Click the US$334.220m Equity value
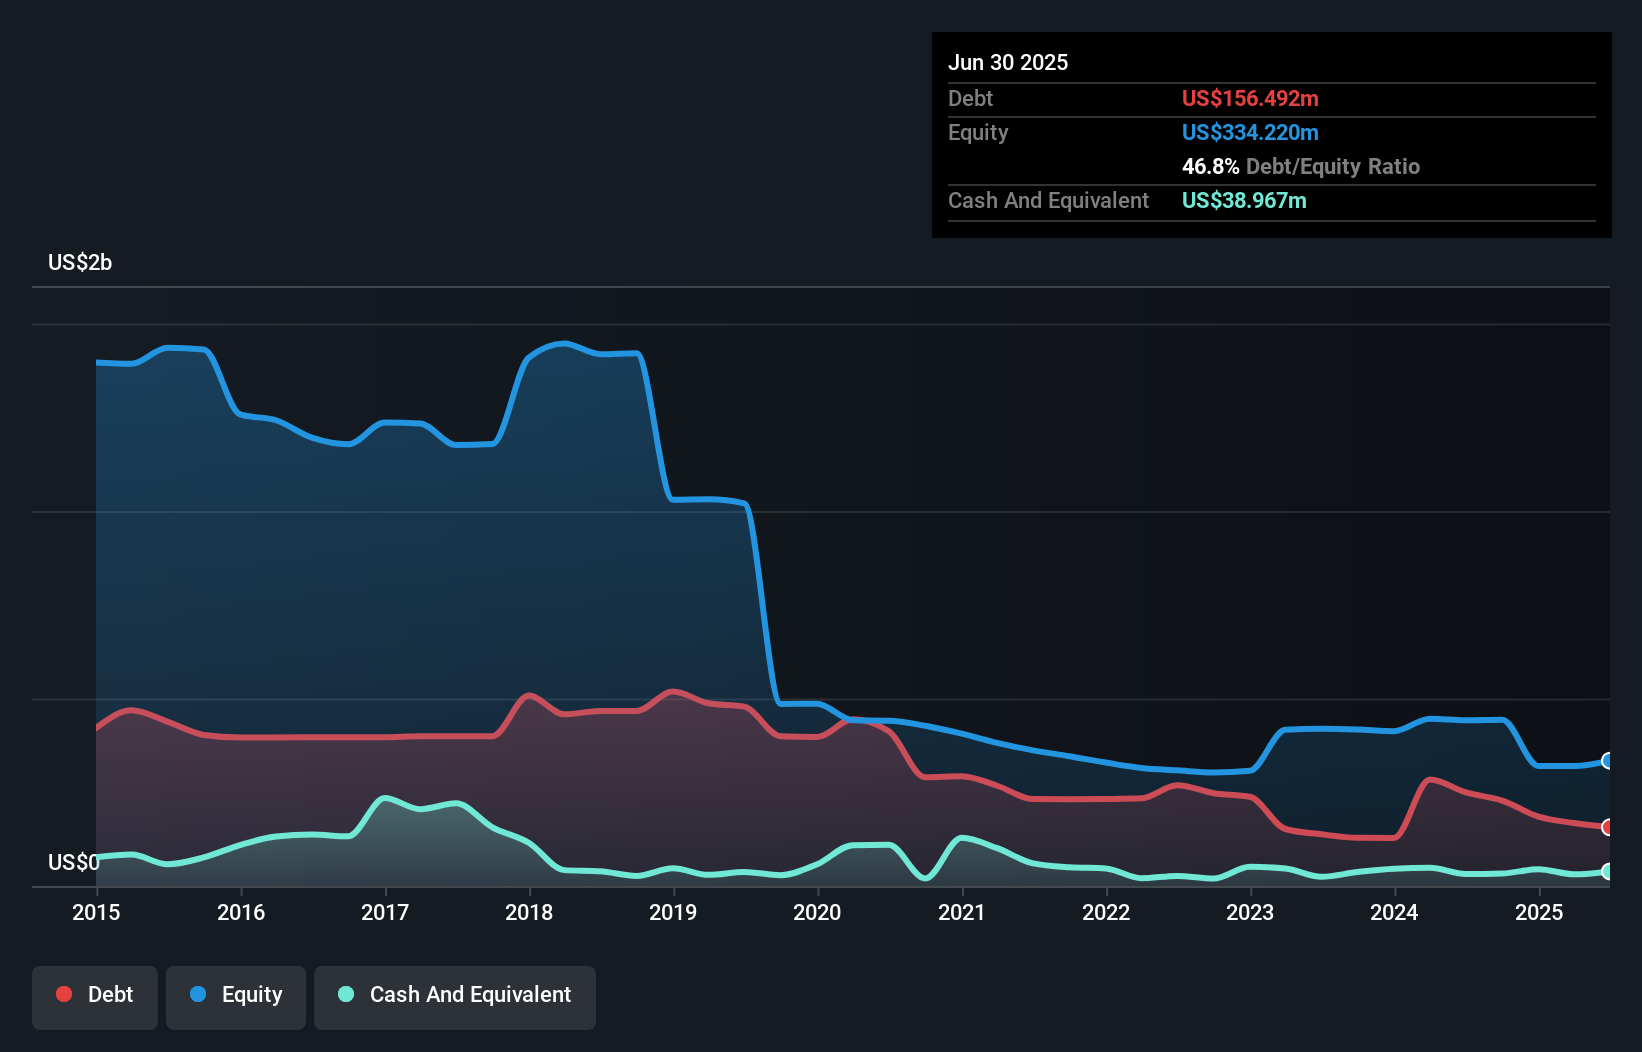The width and height of the screenshot is (1642, 1052). (x=1250, y=132)
